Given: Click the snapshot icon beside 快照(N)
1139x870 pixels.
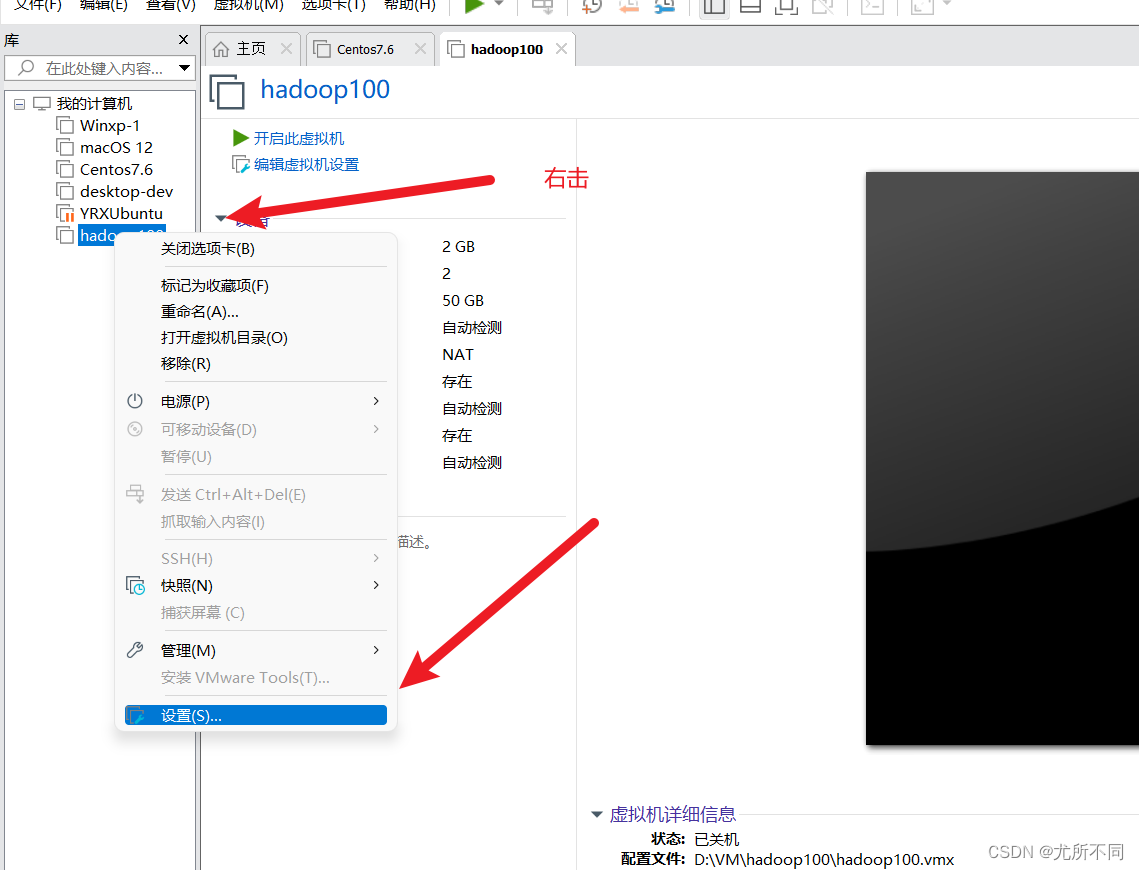Looking at the screenshot, I should tap(136, 585).
